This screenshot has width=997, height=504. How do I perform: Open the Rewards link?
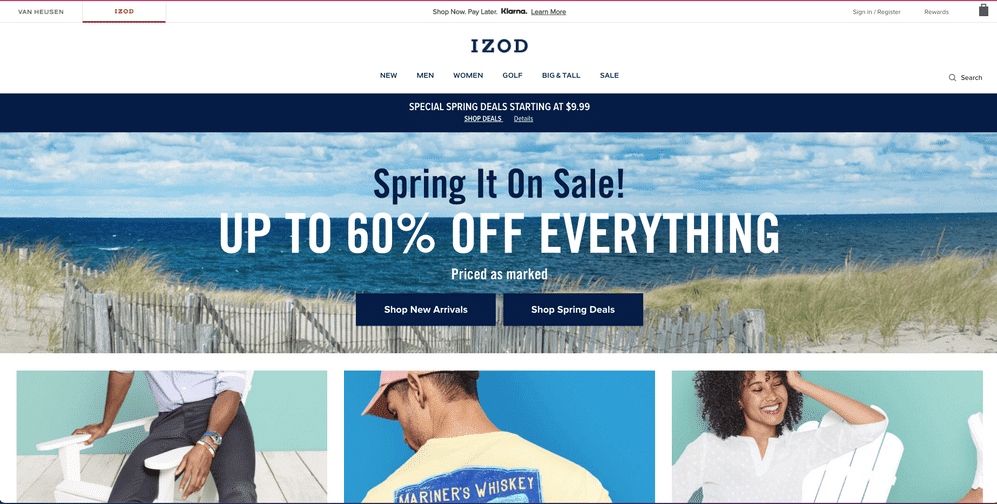[936, 12]
